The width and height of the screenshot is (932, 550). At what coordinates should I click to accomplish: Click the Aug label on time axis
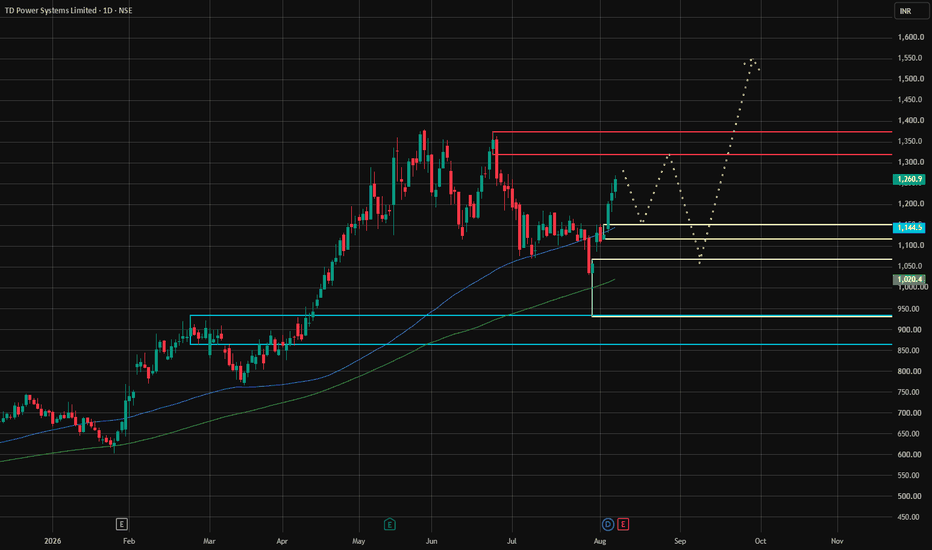pos(600,541)
